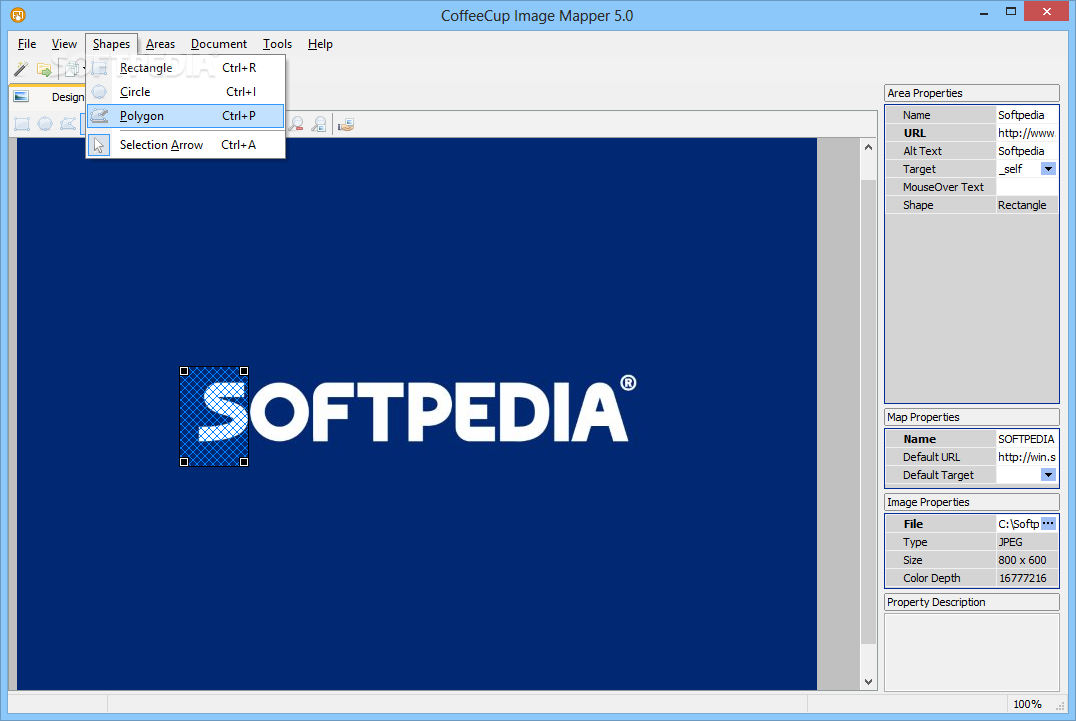Minimize the Image Mapper window
Viewport: 1076px width, 721px height.
(x=983, y=12)
